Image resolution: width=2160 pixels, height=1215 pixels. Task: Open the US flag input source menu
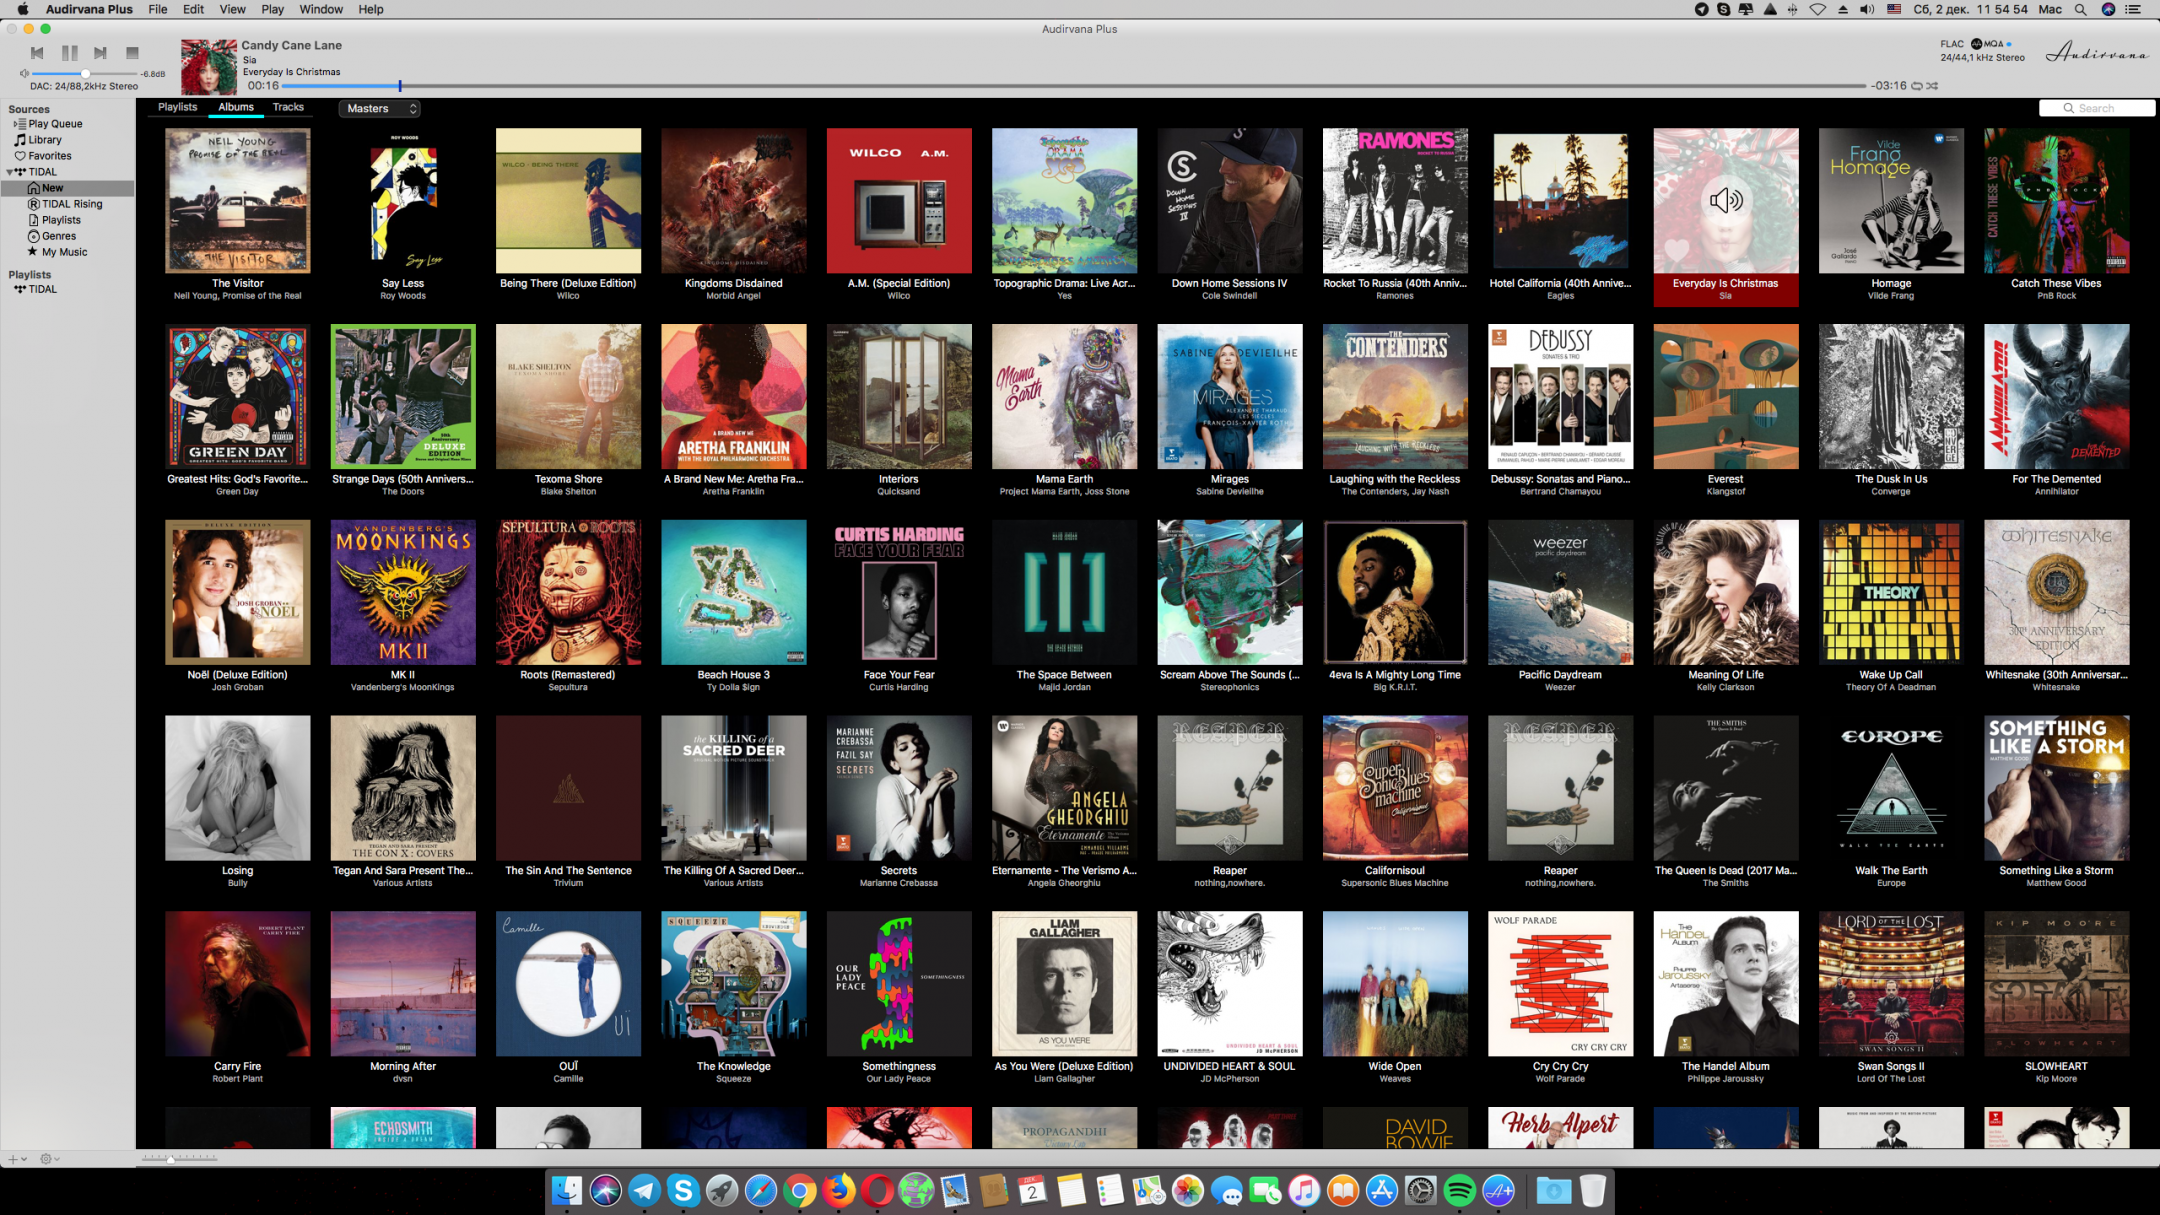click(1893, 9)
